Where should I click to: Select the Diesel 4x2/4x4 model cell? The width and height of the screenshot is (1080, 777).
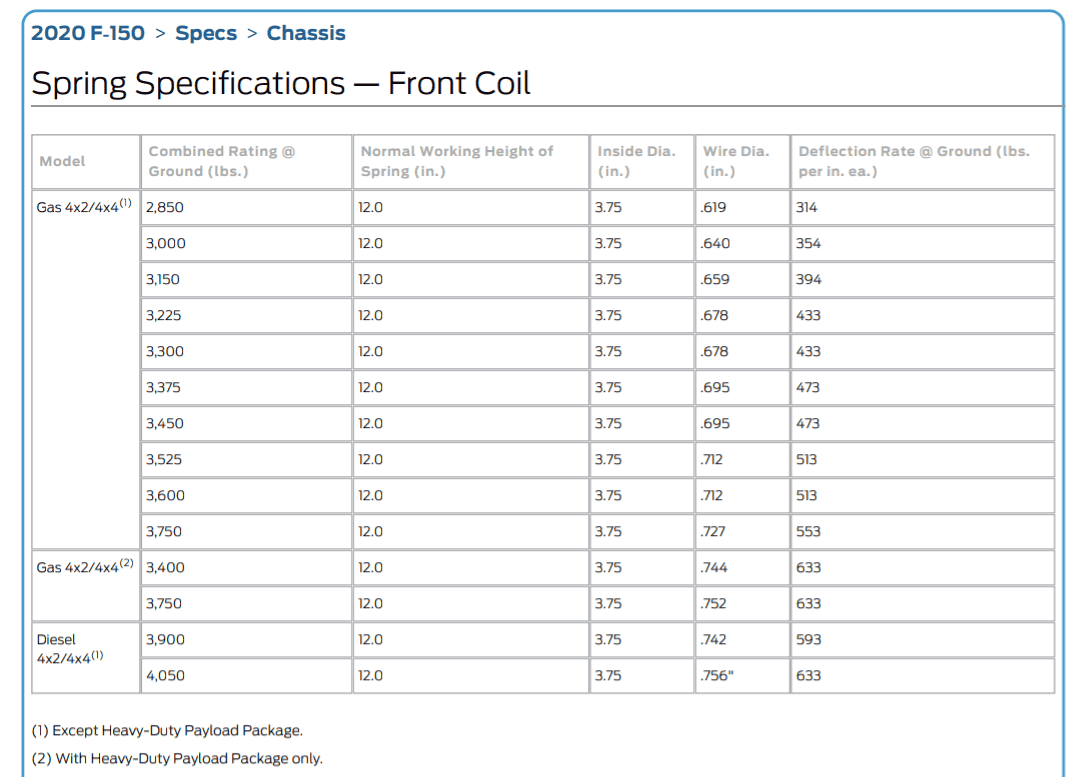86,658
